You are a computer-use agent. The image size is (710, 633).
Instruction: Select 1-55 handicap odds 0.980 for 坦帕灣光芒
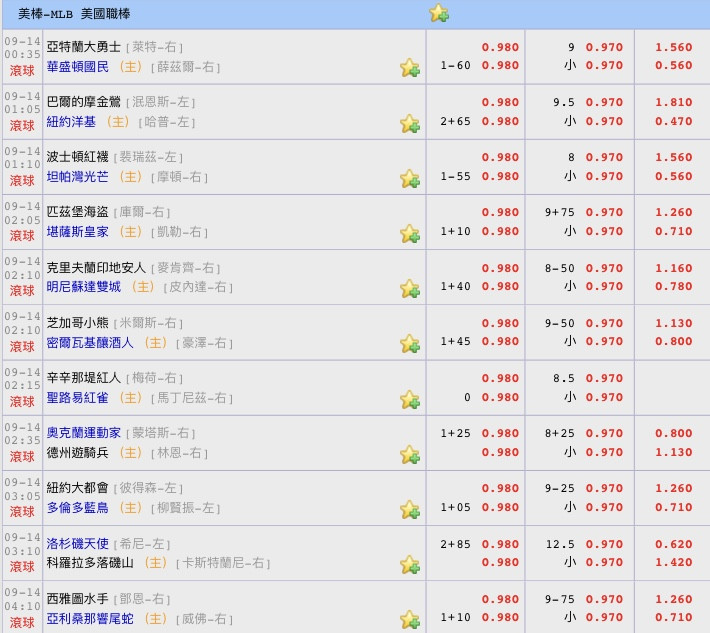click(500, 176)
